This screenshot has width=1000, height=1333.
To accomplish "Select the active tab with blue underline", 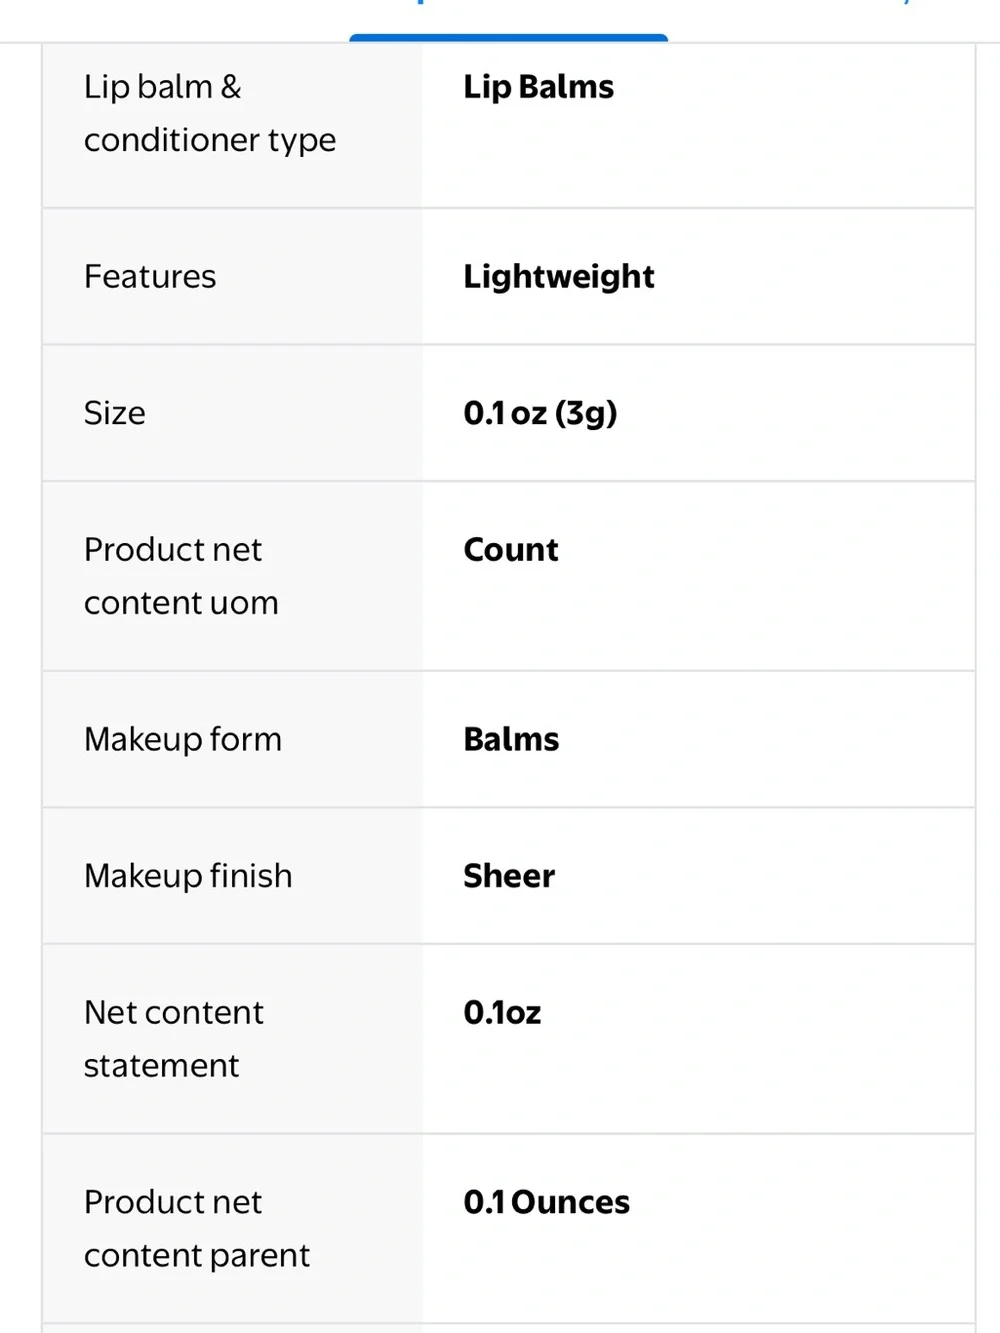I will [508, 20].
